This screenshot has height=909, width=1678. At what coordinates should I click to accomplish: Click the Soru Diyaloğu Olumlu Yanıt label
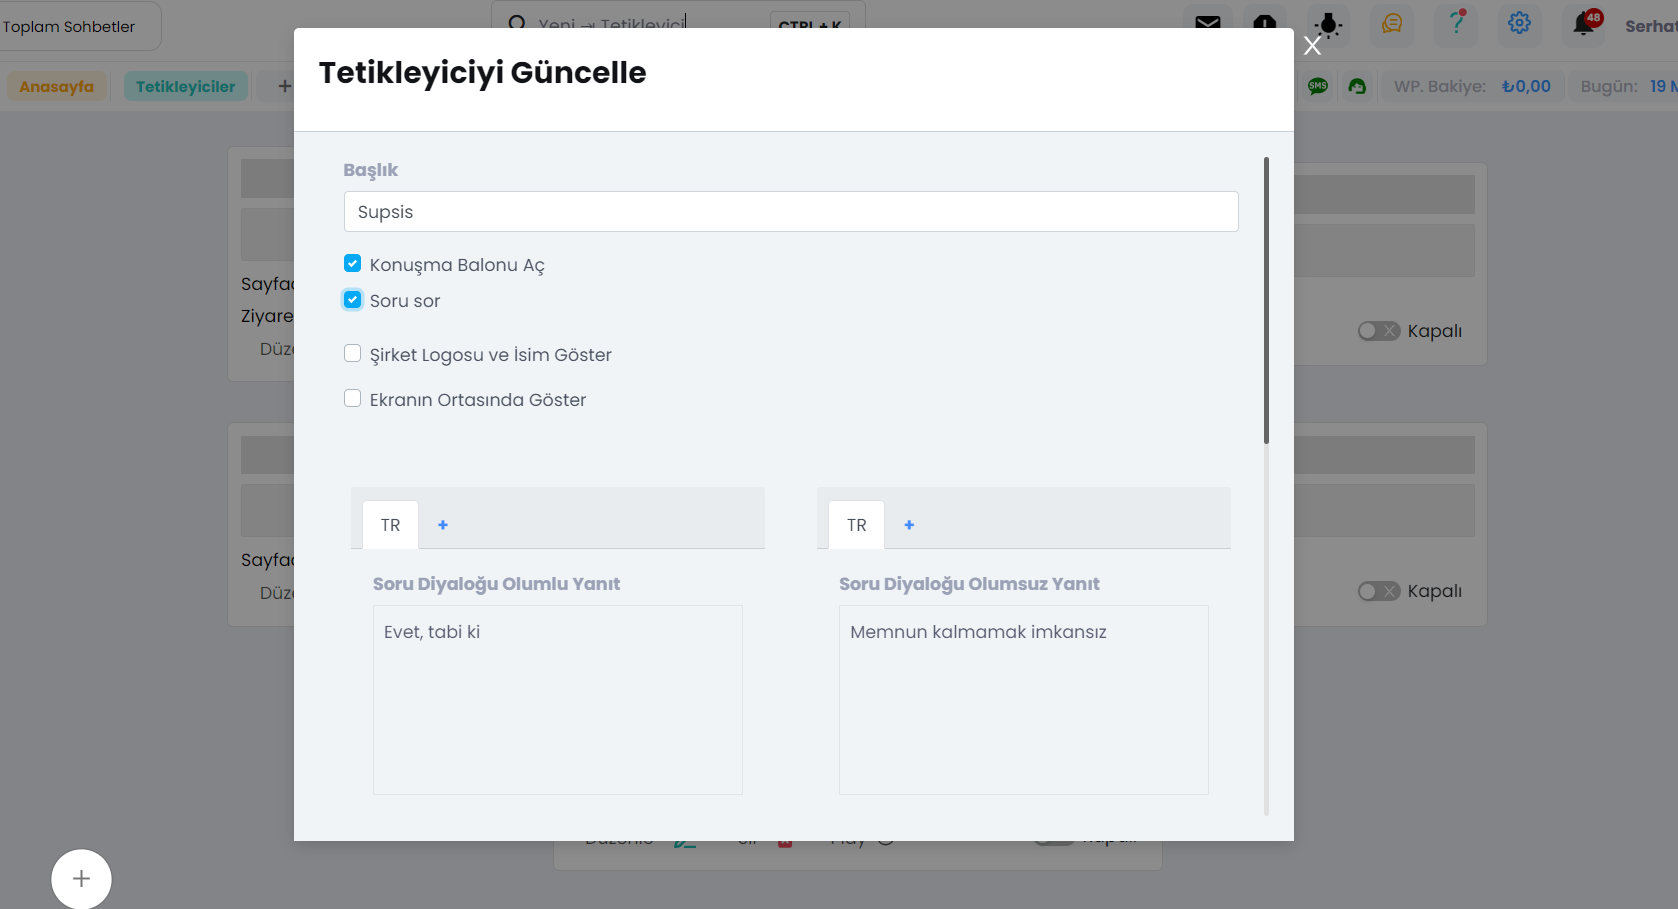[x=496, y=584]
